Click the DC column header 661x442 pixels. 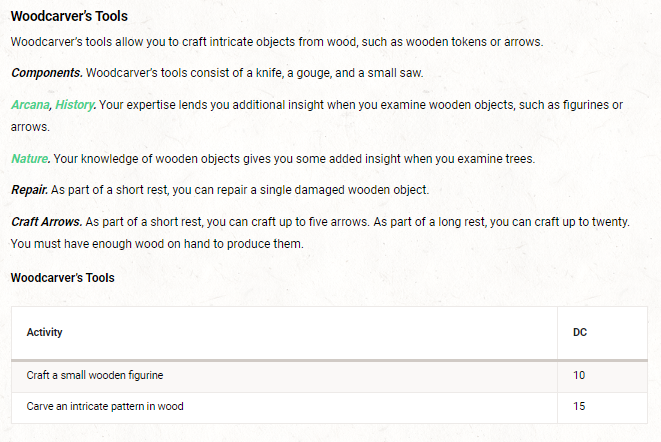point(580,332)
